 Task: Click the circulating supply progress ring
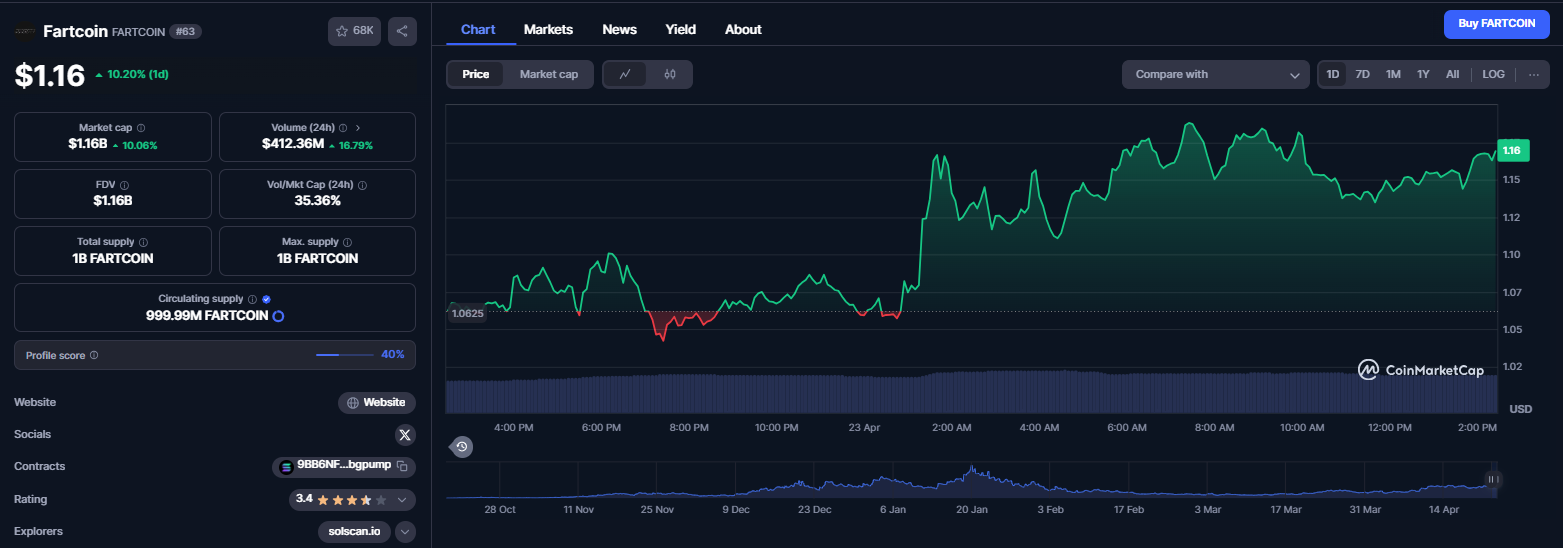[278, 316]
